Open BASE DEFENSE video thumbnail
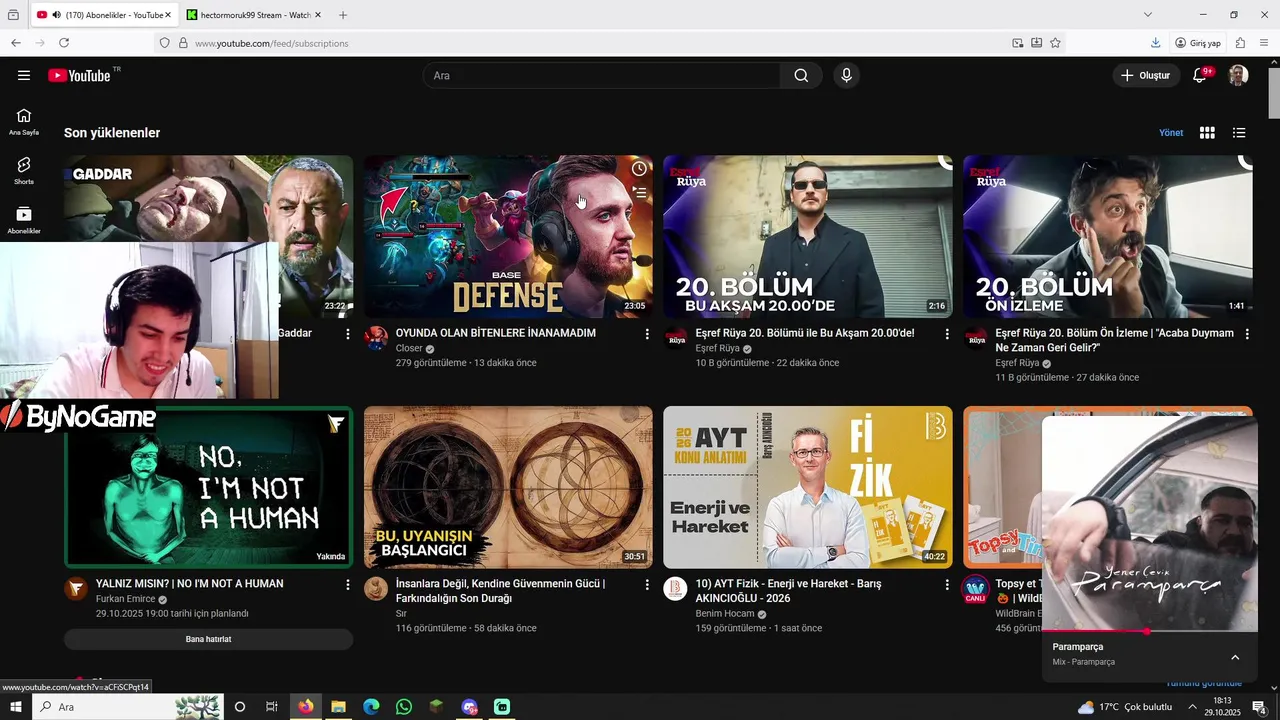 tap(508, 236)
